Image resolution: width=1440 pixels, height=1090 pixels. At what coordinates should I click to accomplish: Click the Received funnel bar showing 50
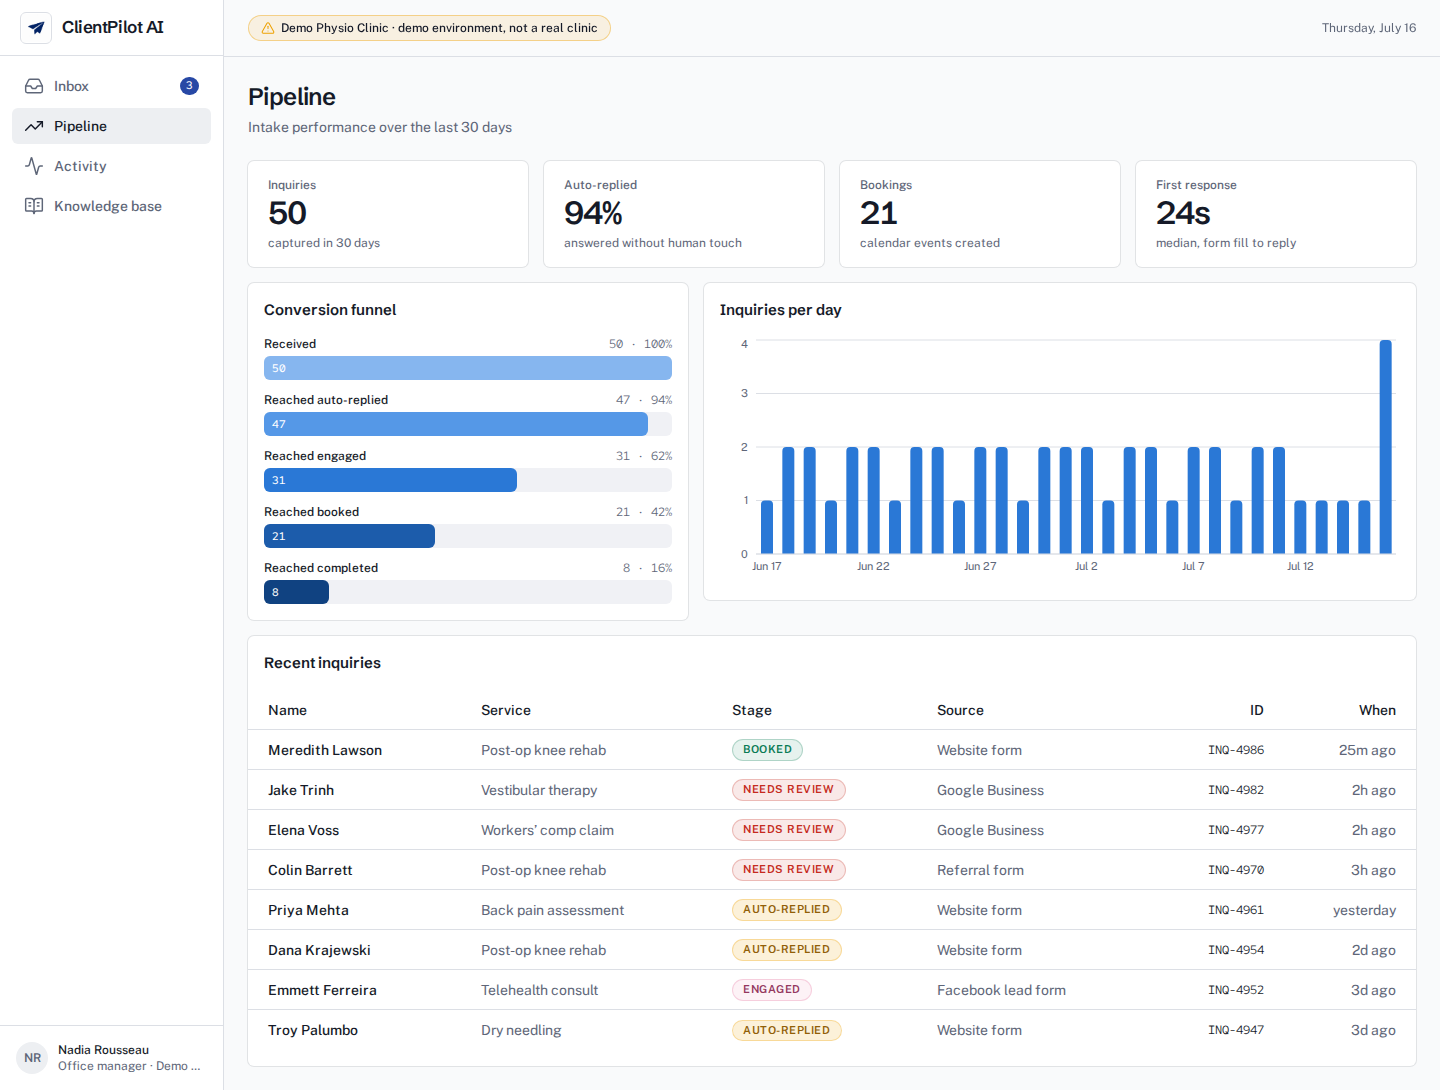tap(468, 368)
